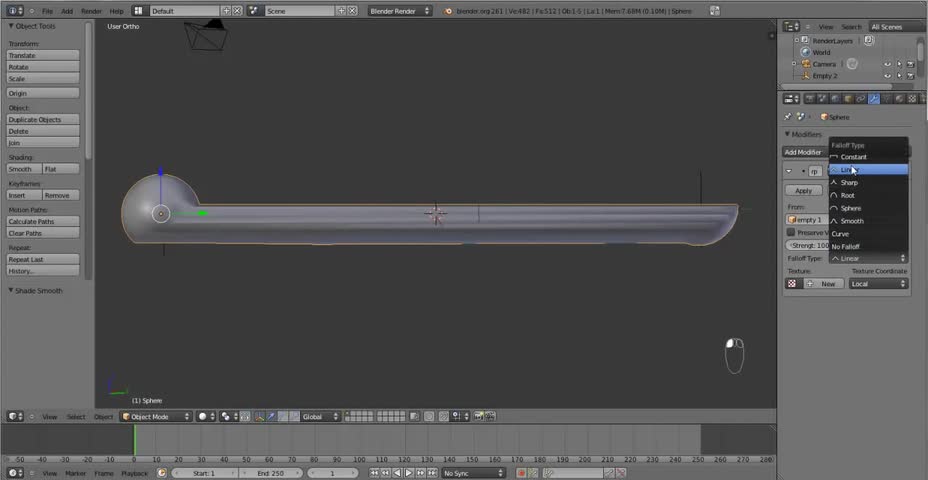Toggle Camera visibility eye icon
The width and height of the screenshot is (928, 480).
(x=887, y=64)
